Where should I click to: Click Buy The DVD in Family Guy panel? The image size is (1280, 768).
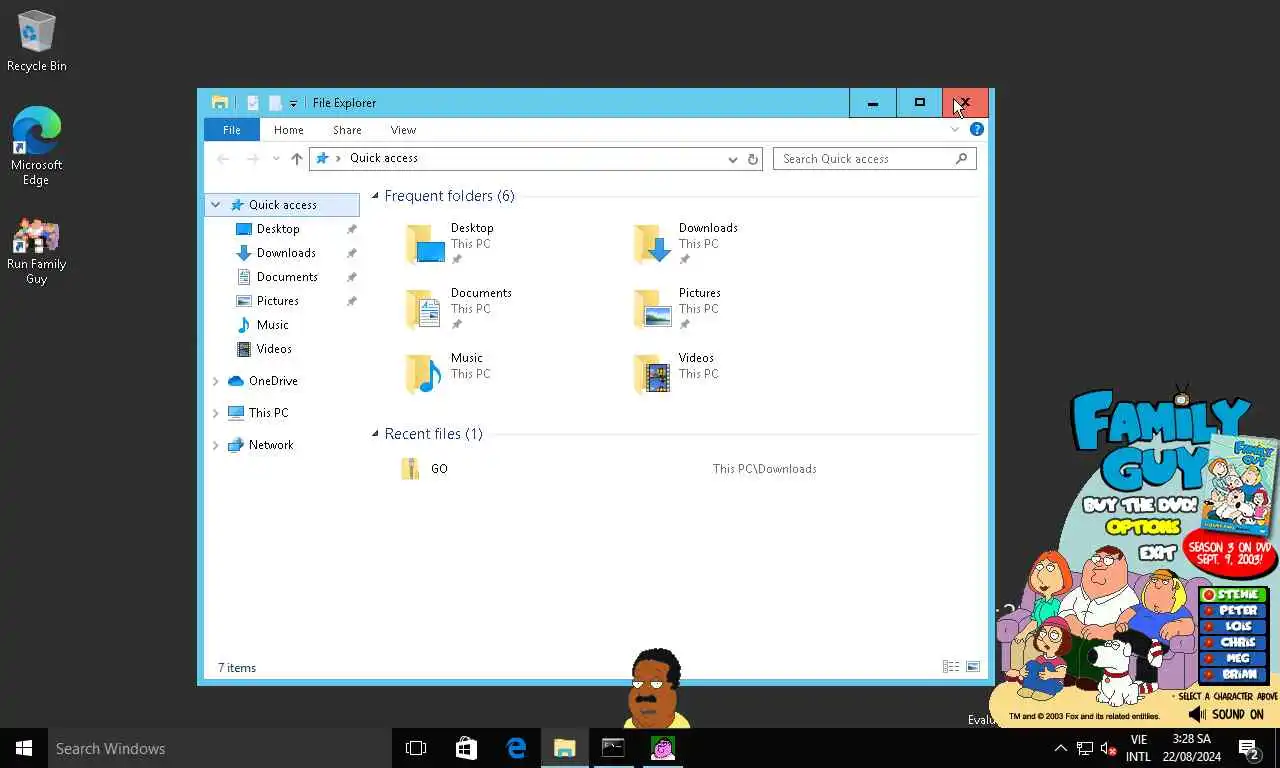coord(1138,506)
